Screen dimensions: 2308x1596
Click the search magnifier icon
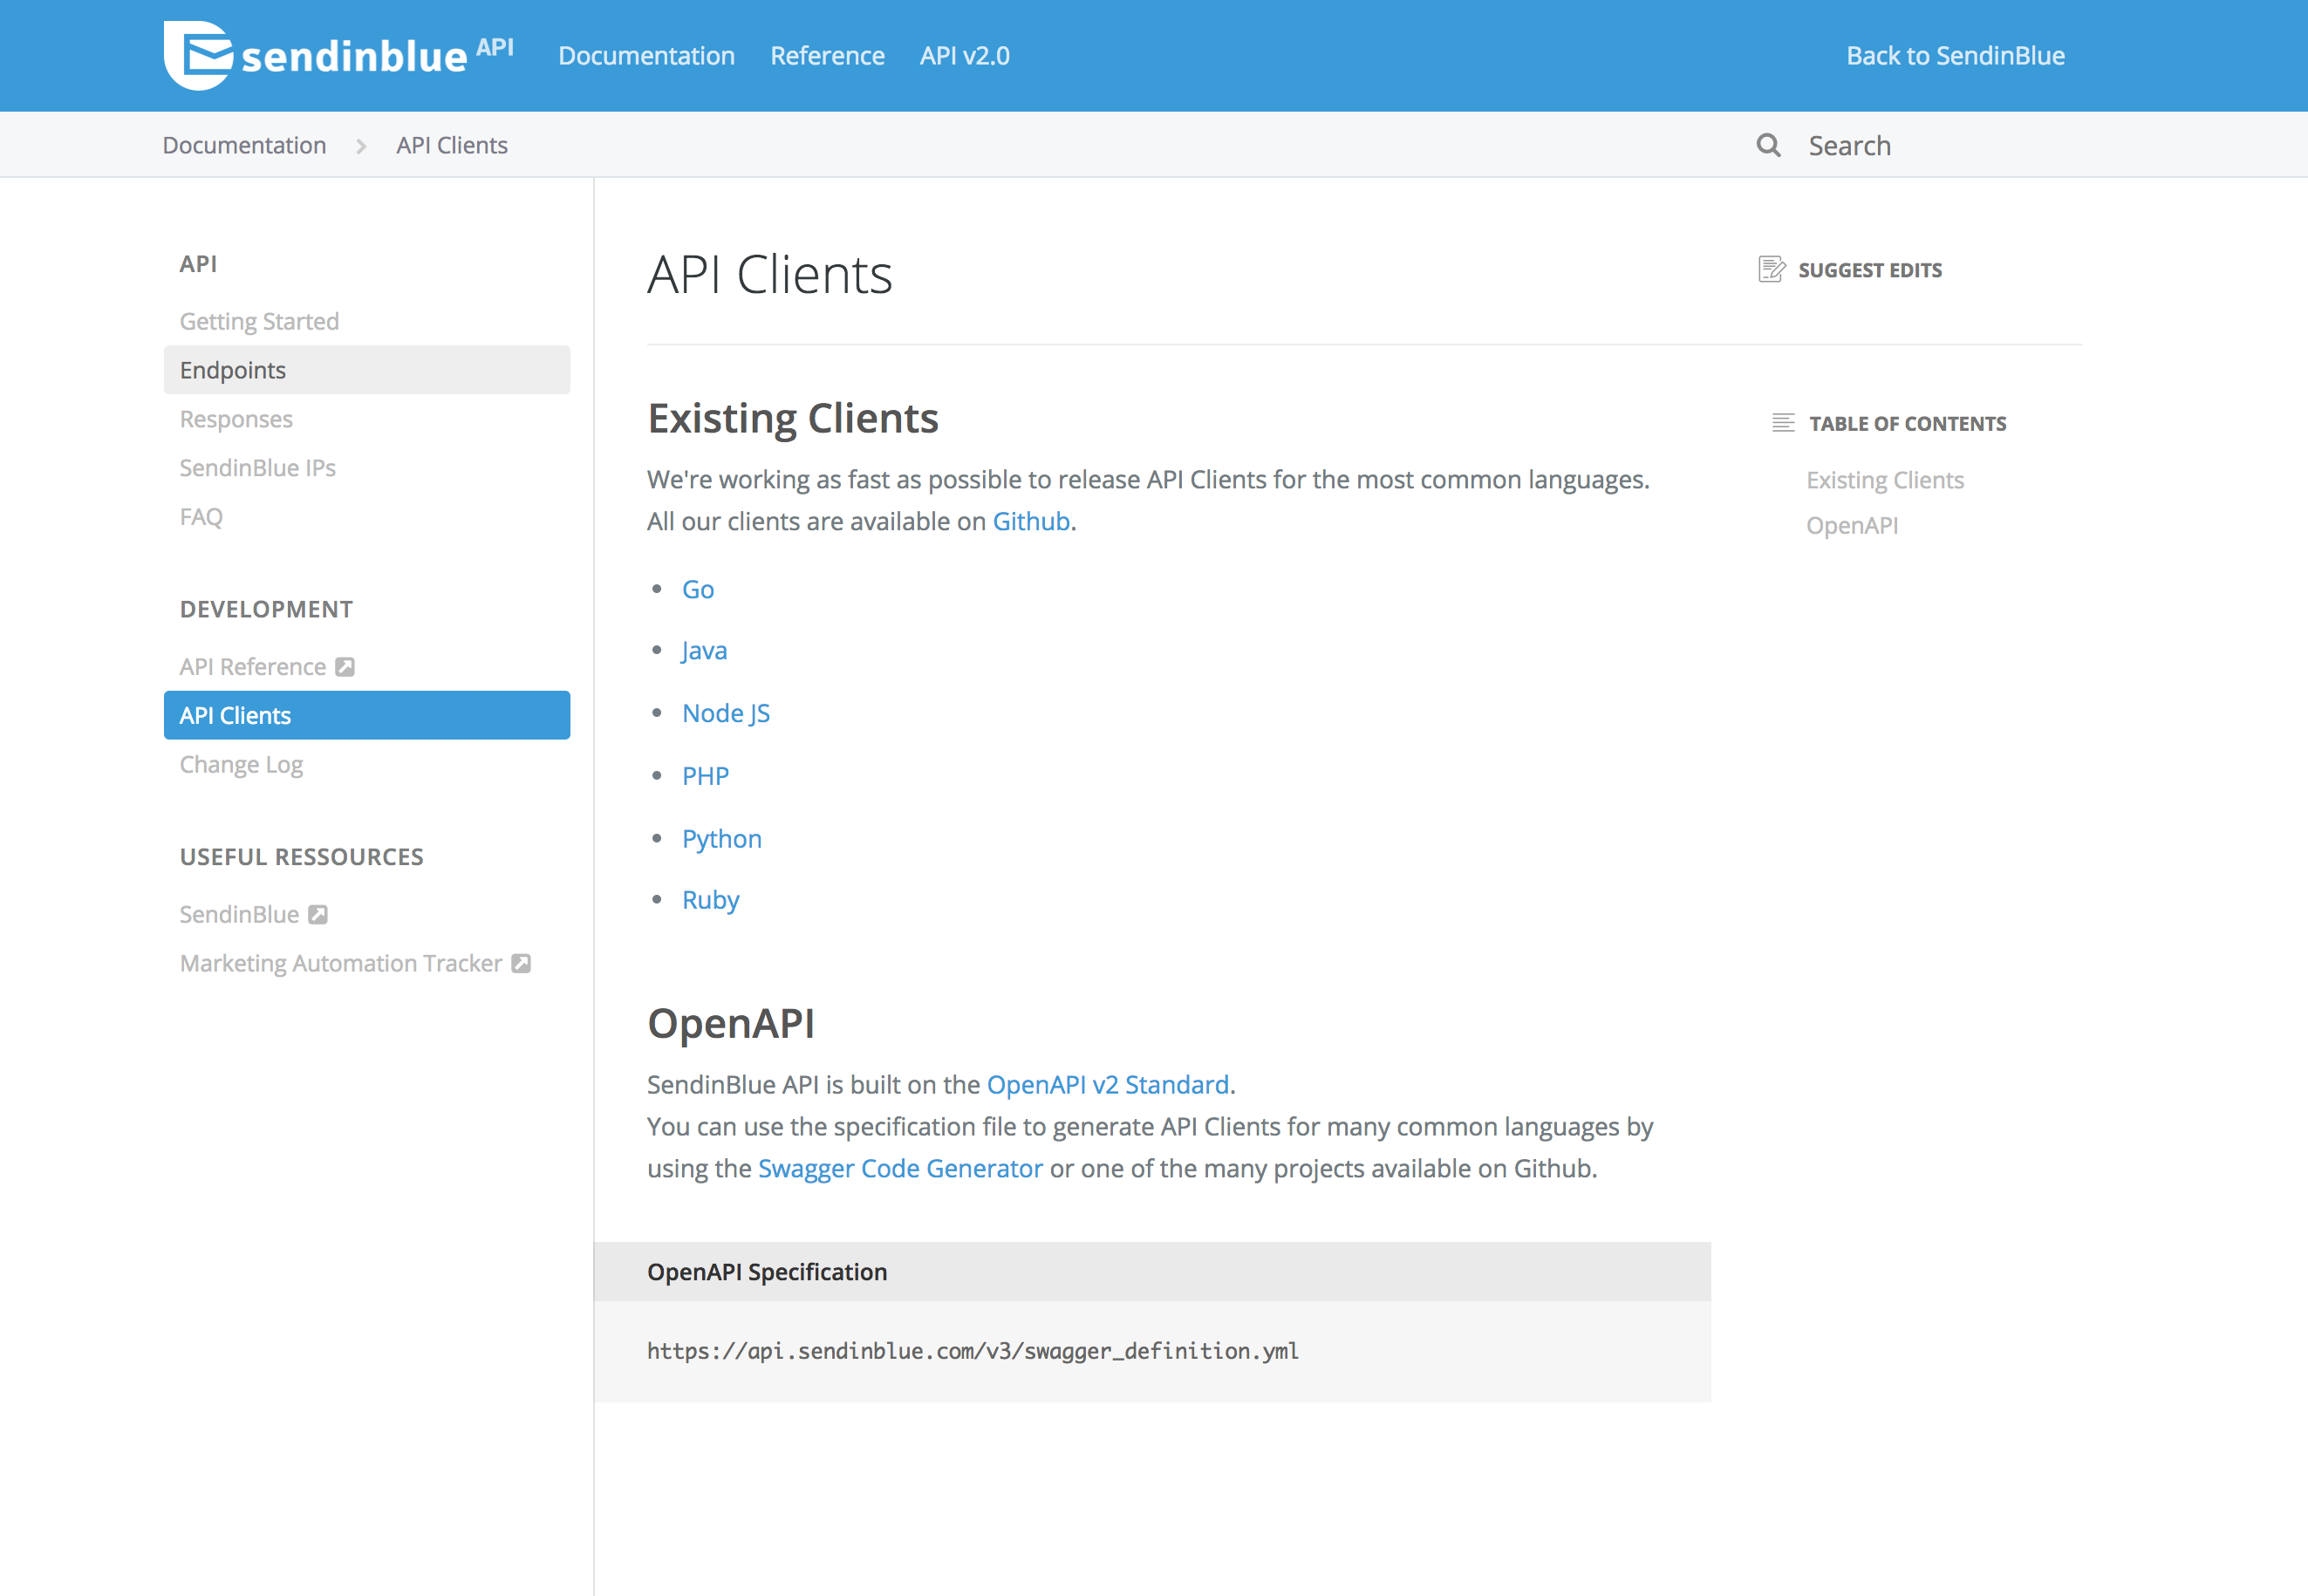(x=1768, y=145)
